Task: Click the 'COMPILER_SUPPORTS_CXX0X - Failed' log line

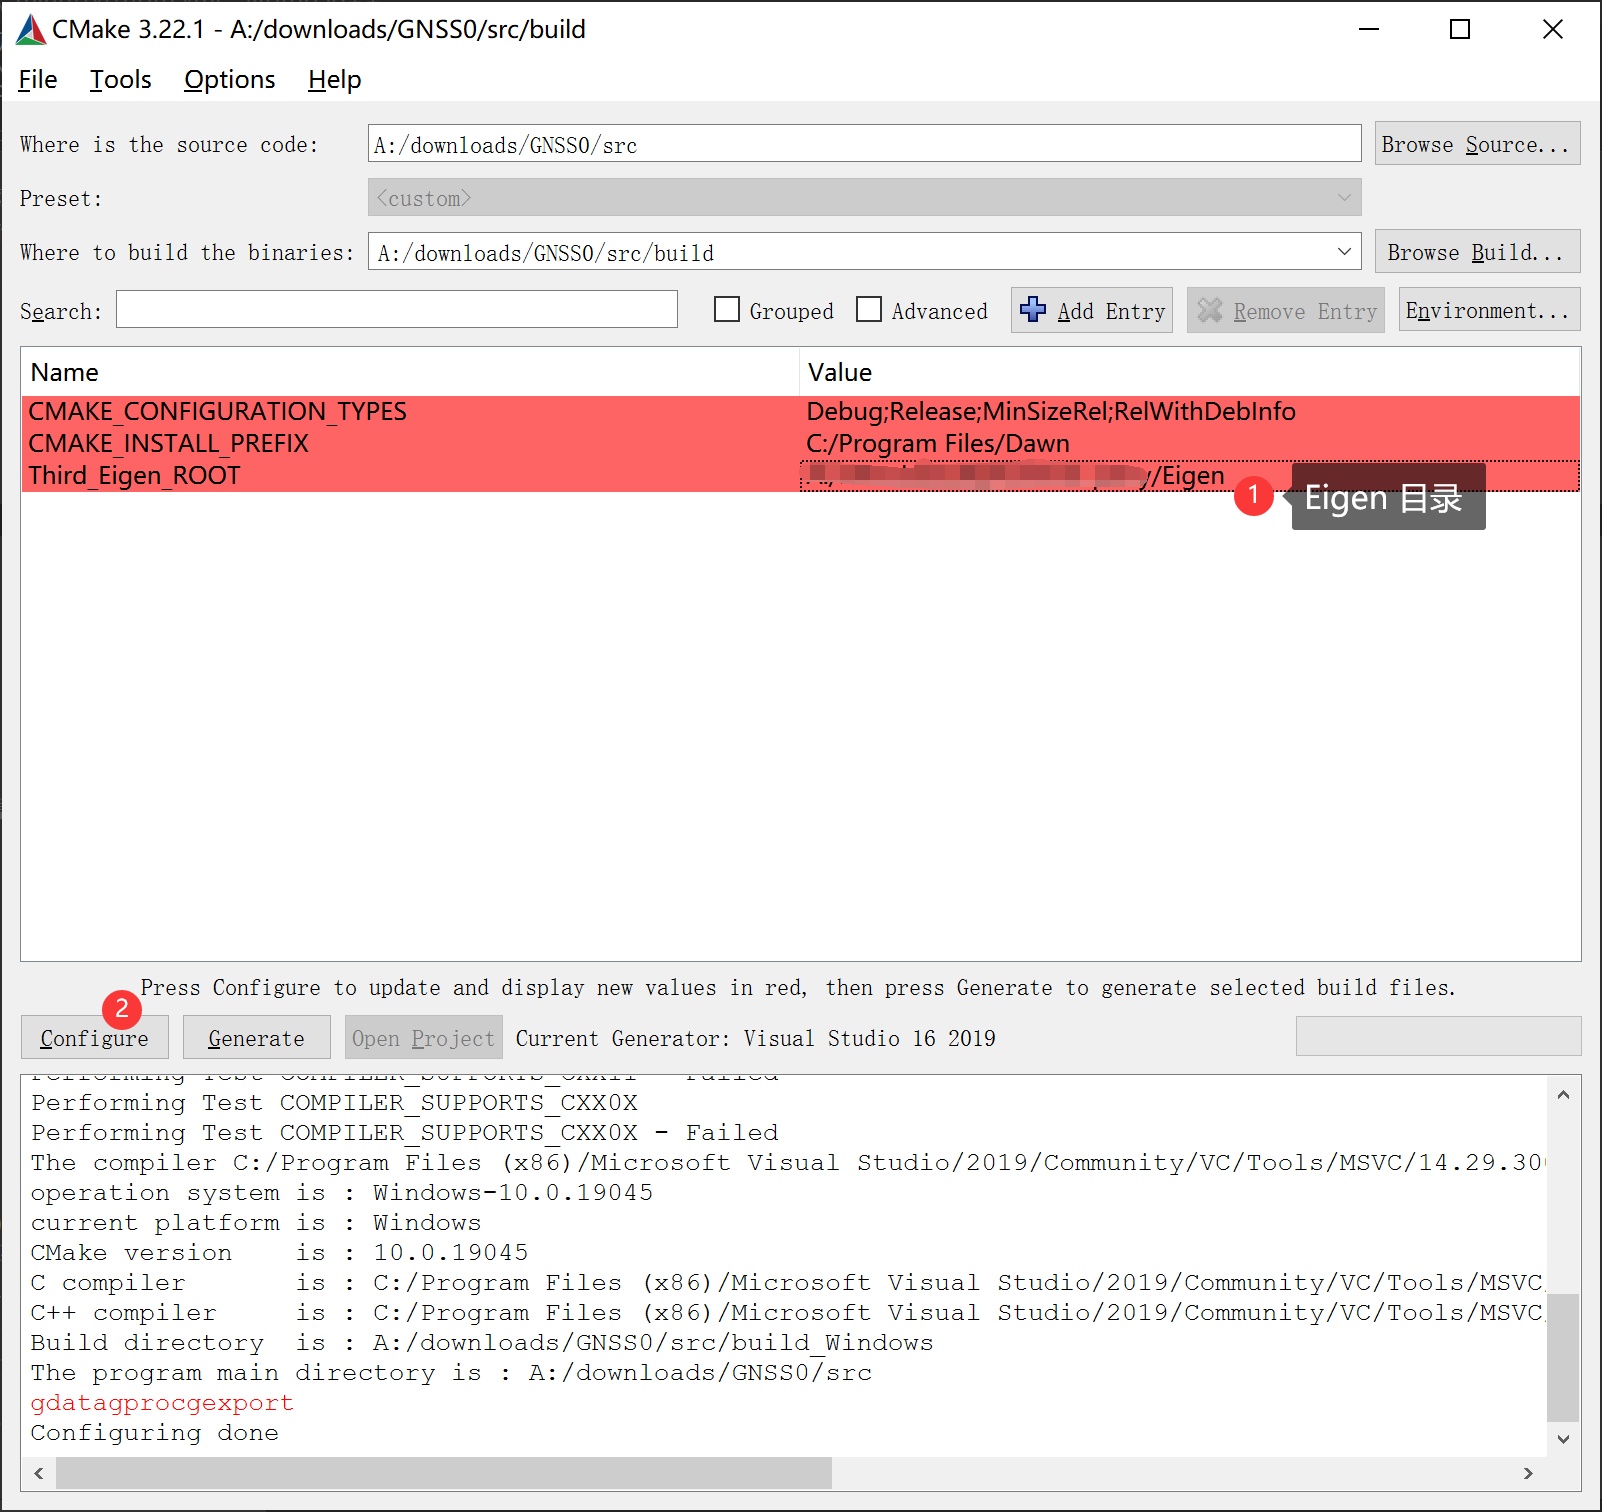Action: tap(405, 1132)
